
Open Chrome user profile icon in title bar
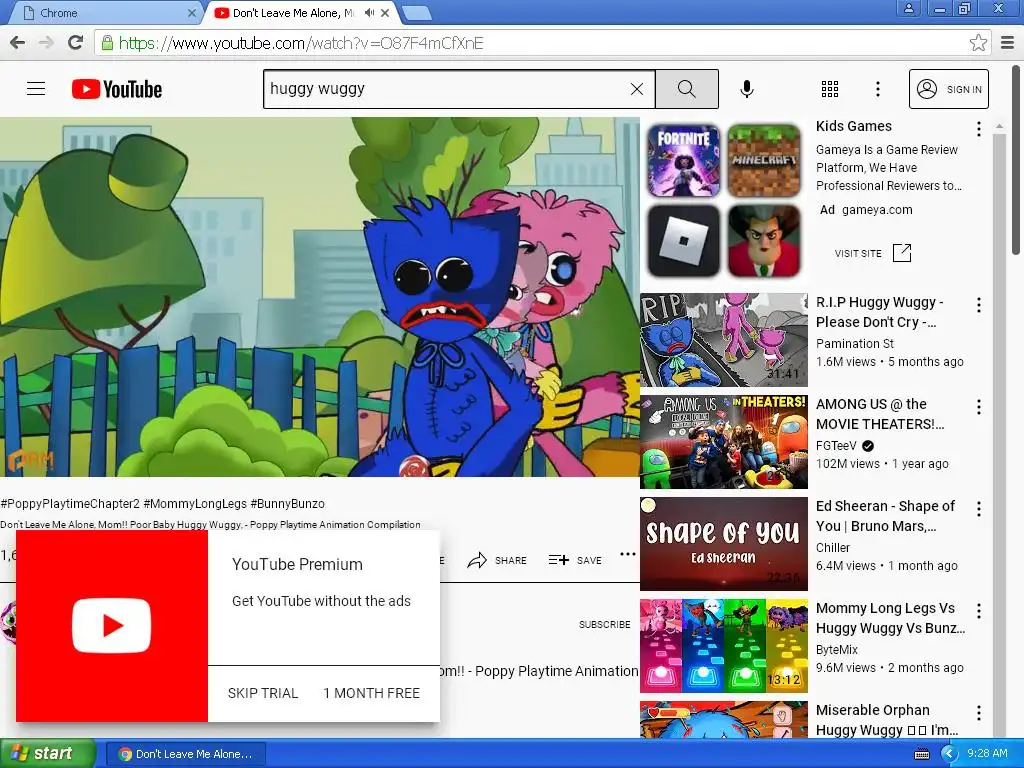[x=908, y=9]
